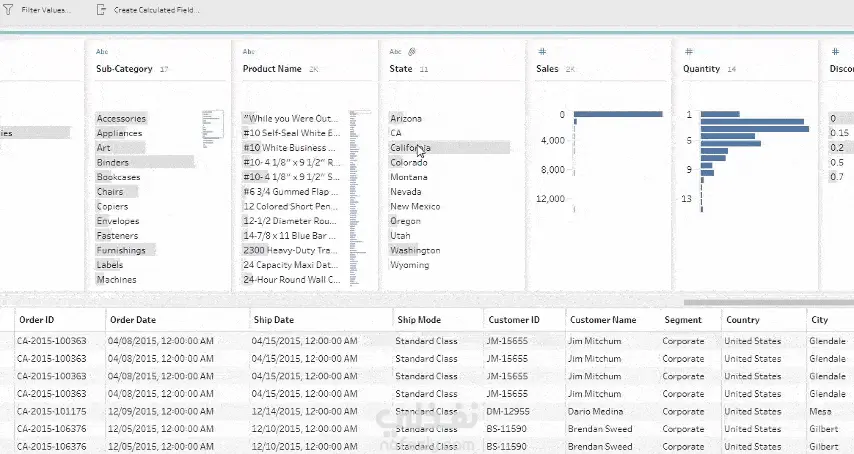Screen dimensions: 854x454
Task: Click the Abc data type icon for State
Action: click(x=395, y=52)
